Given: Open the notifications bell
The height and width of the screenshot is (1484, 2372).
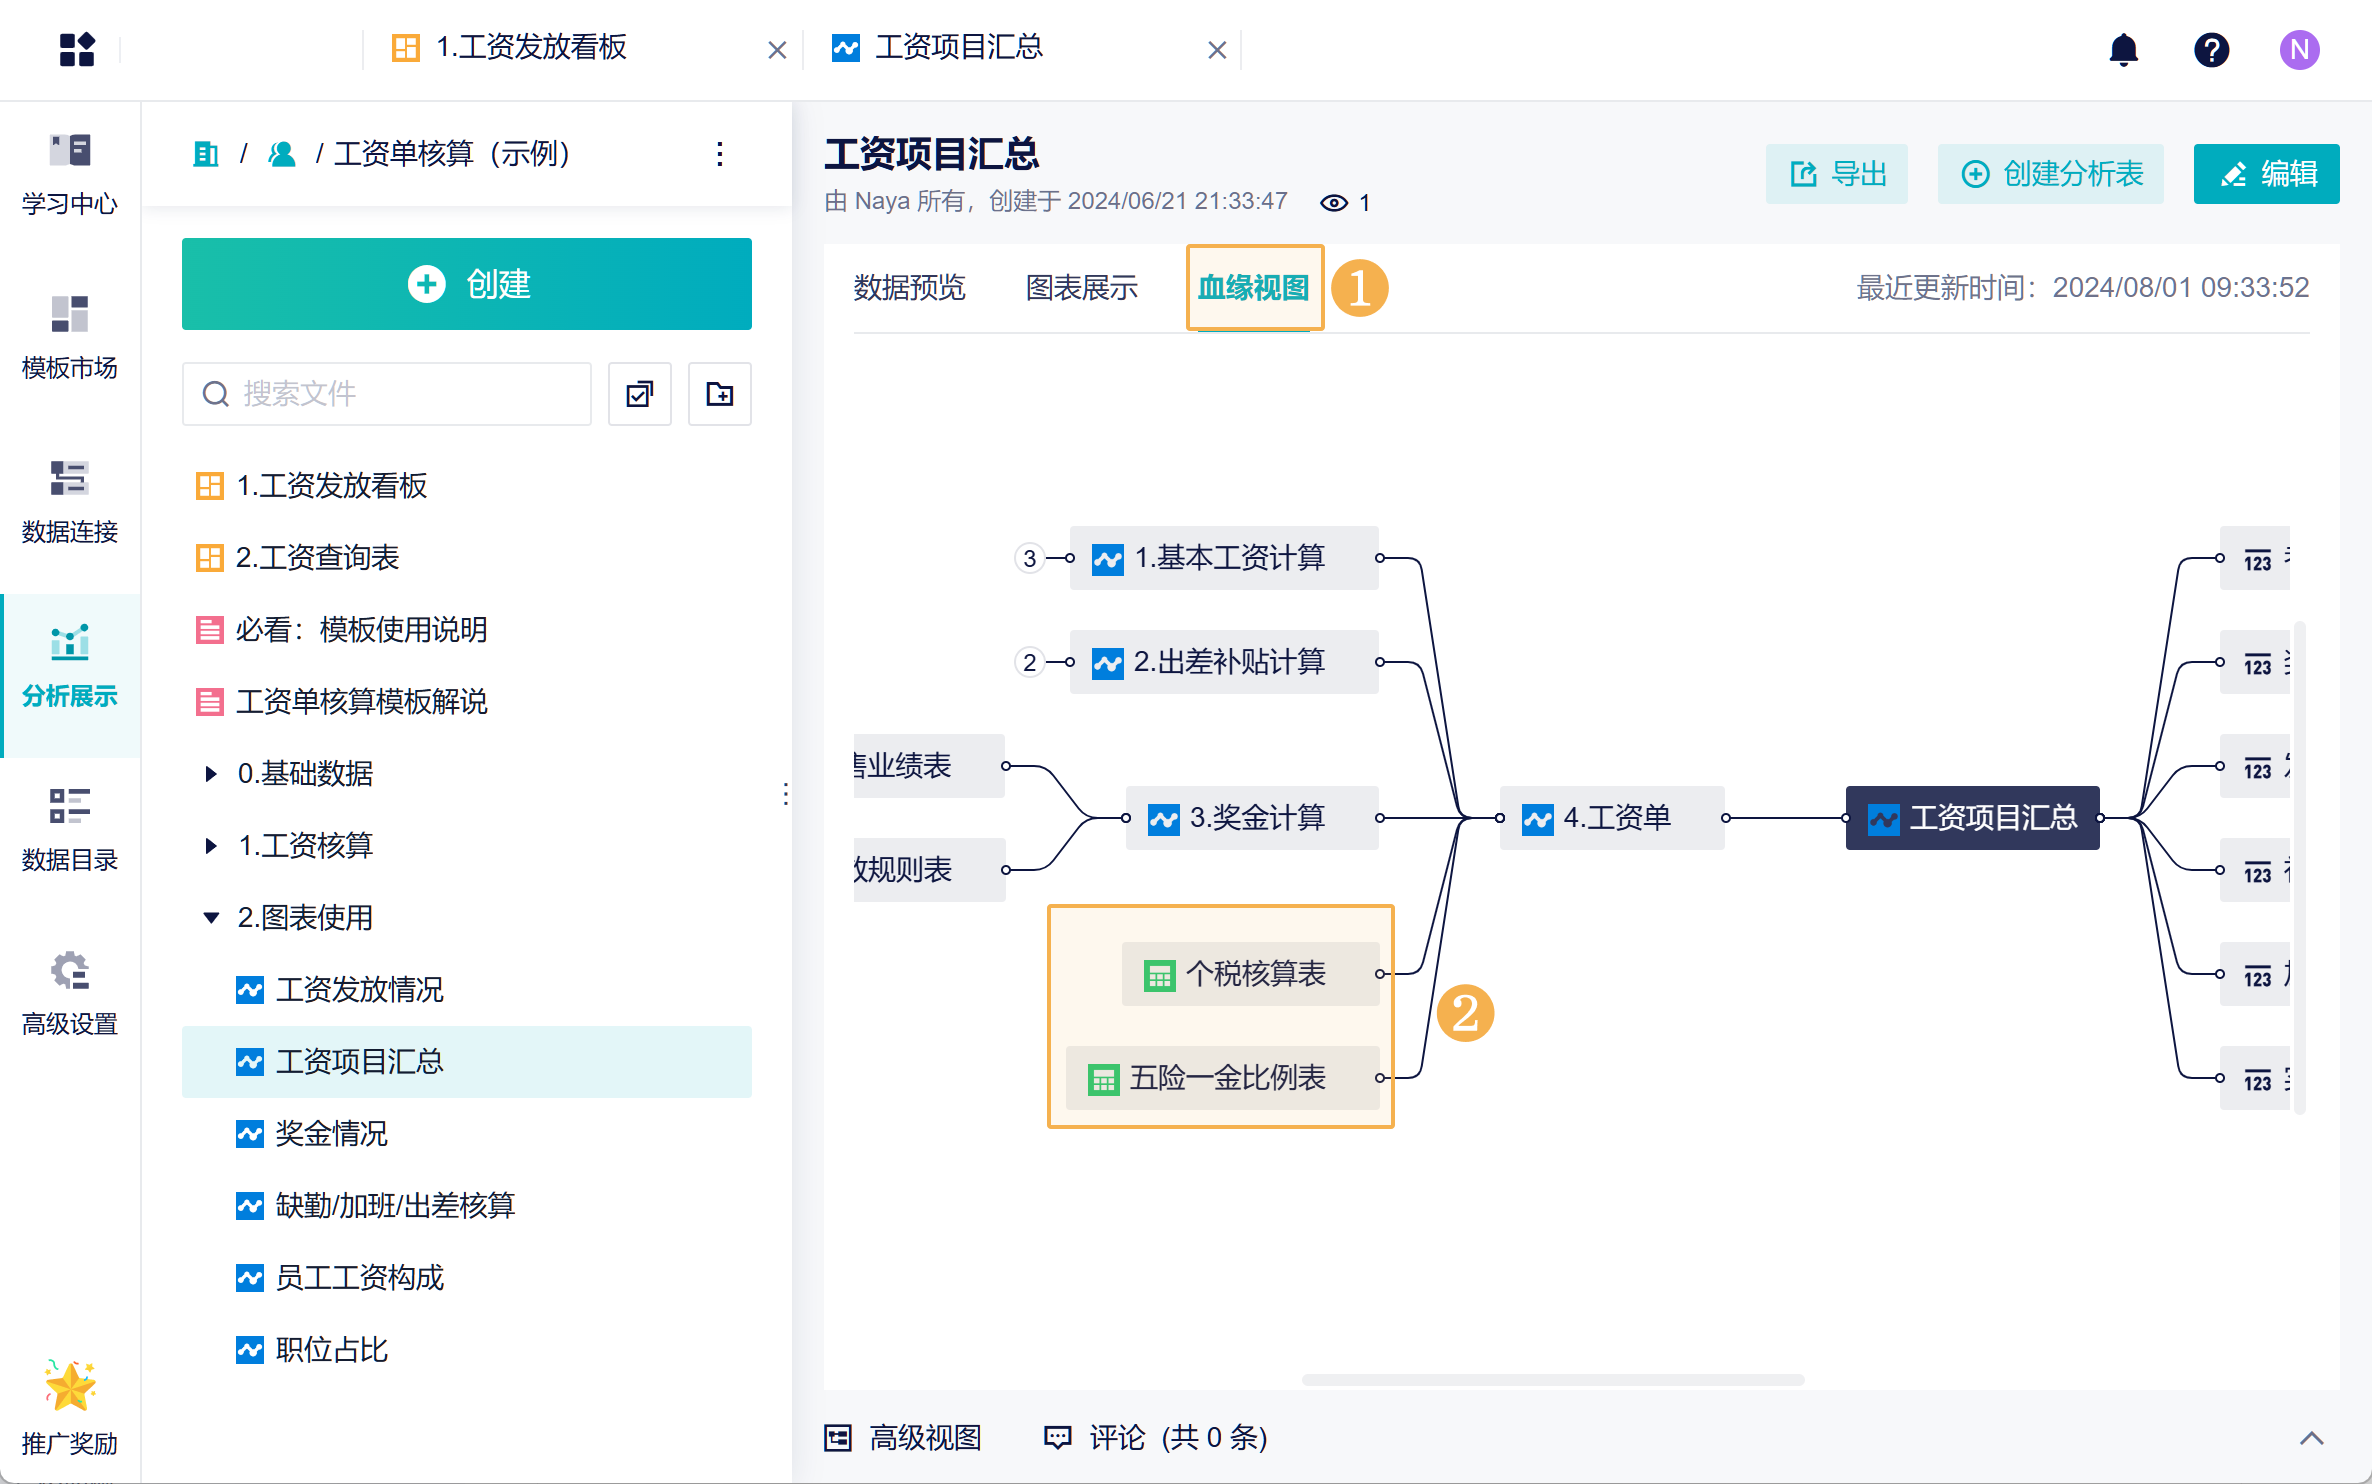Looking at the screenshot, I should pyautogui.click(x=2123, y=49).
